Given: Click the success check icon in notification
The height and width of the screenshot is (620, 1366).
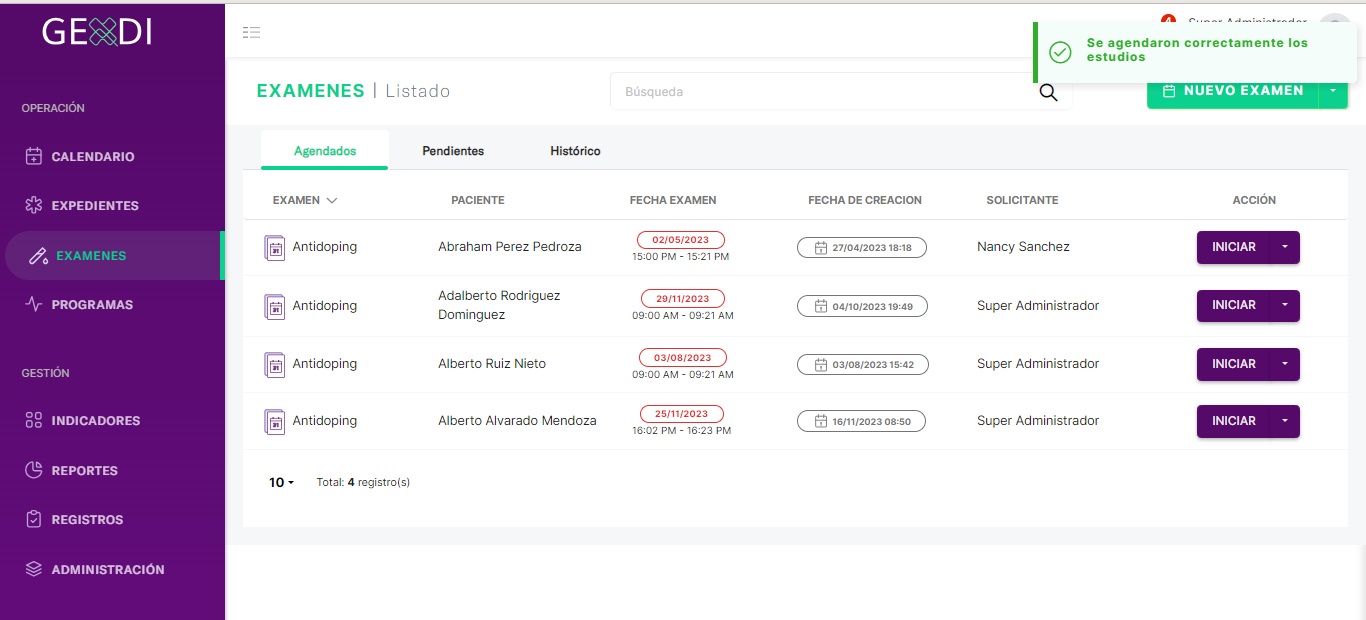Looking at the screenshot, I should 1060,51.
